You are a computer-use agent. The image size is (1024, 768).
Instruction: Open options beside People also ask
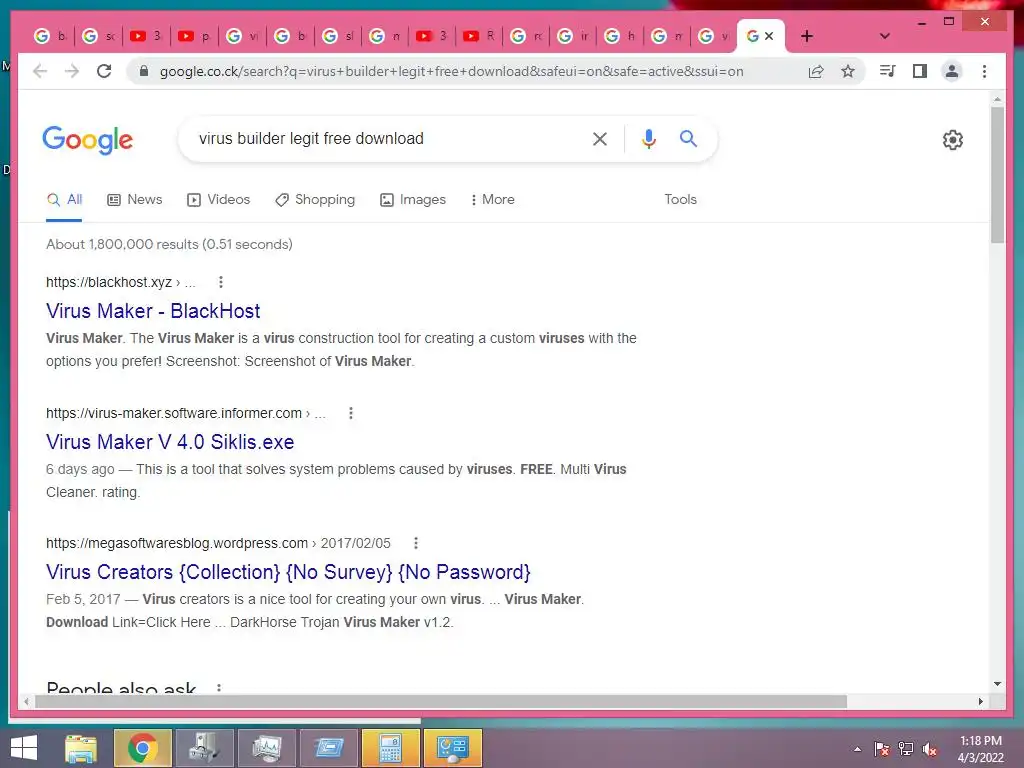coord(219,688)
